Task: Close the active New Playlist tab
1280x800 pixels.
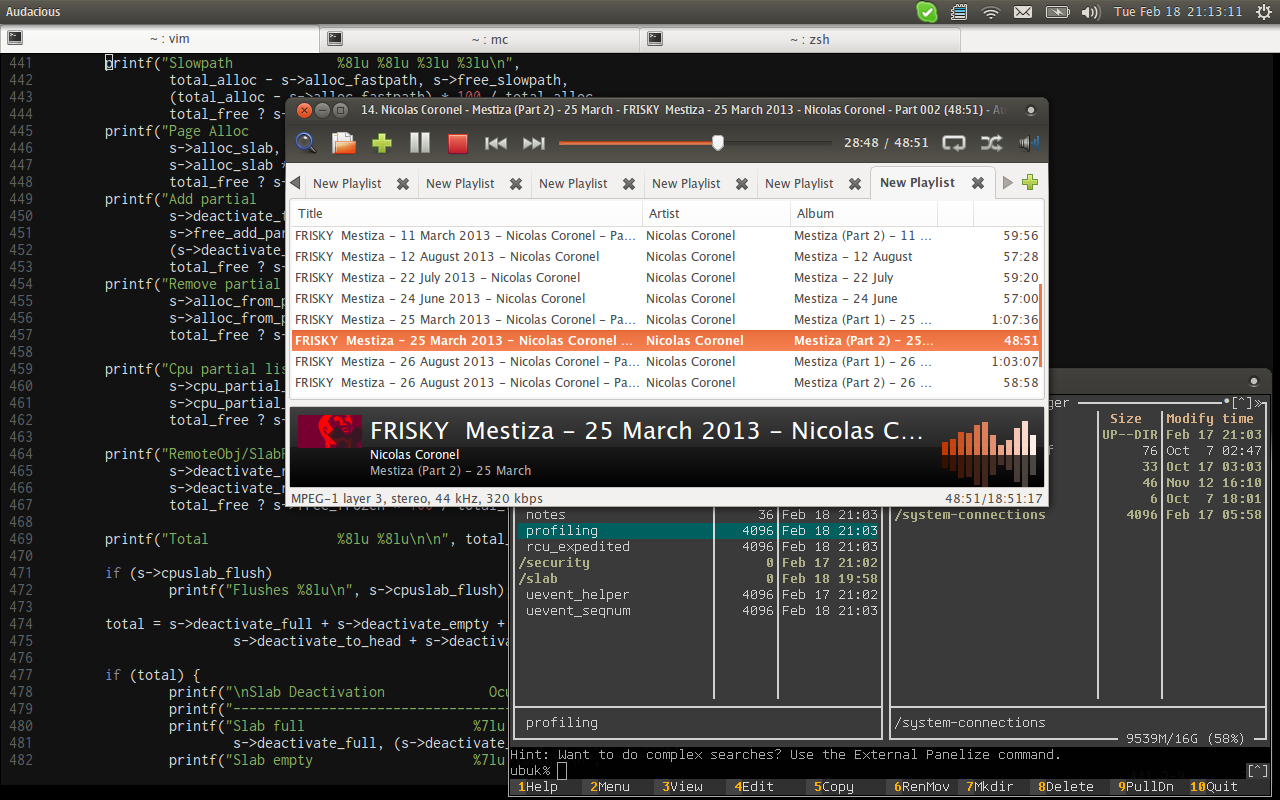Action: (x=978, y=182)
